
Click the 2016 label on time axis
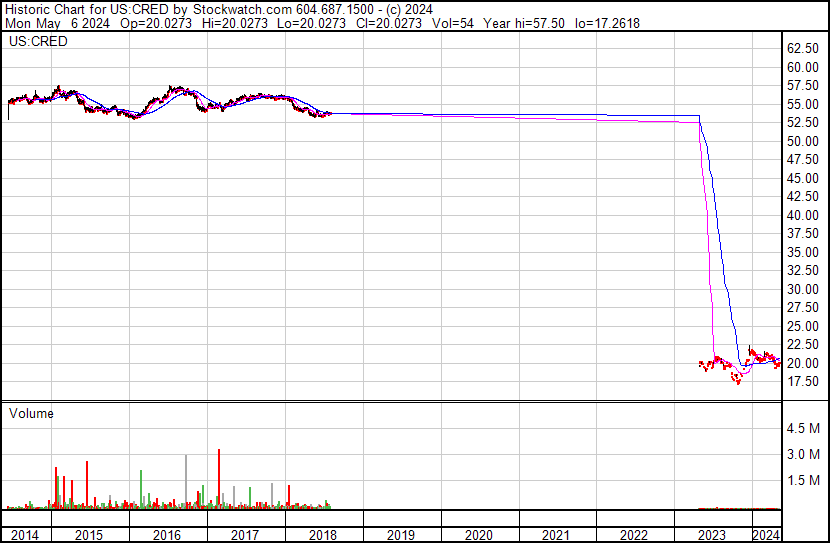click(168, 535)
